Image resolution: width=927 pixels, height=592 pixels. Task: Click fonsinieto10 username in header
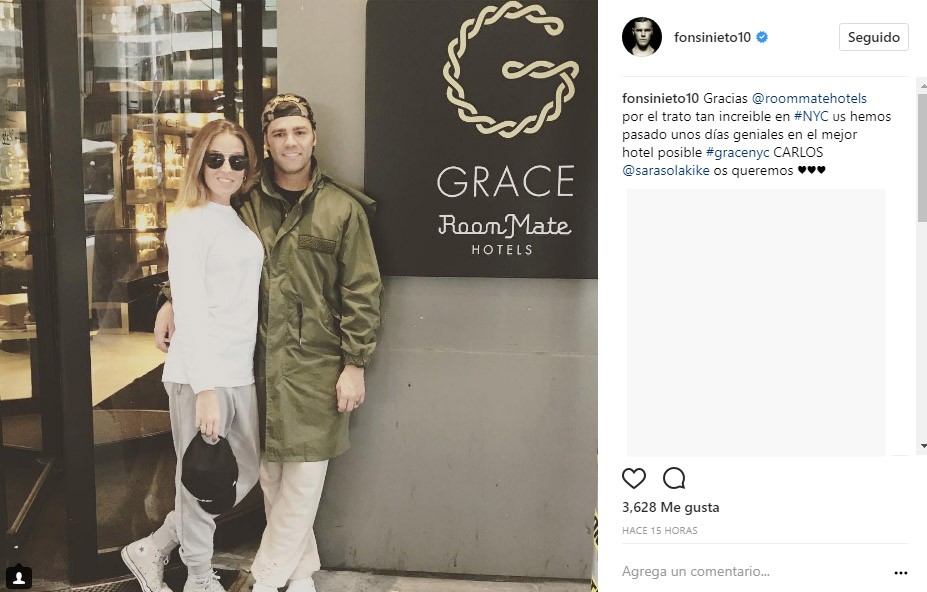pos(712,37)
